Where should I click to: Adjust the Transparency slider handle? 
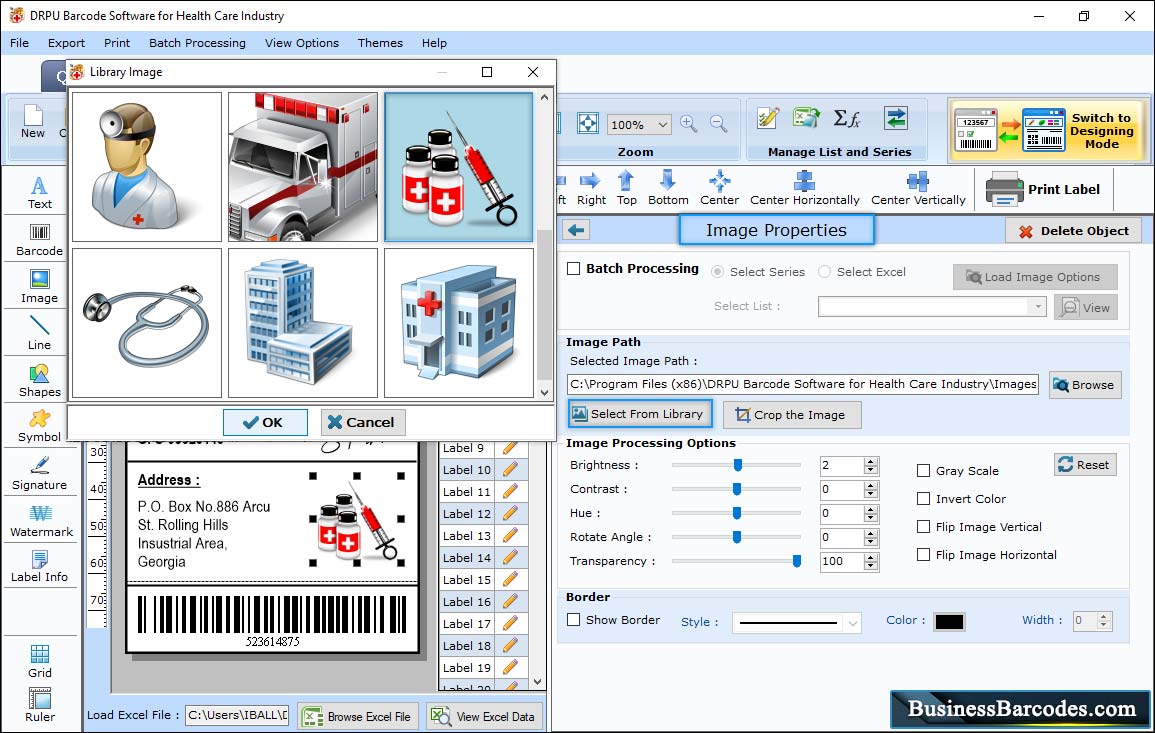click(796, 561)
